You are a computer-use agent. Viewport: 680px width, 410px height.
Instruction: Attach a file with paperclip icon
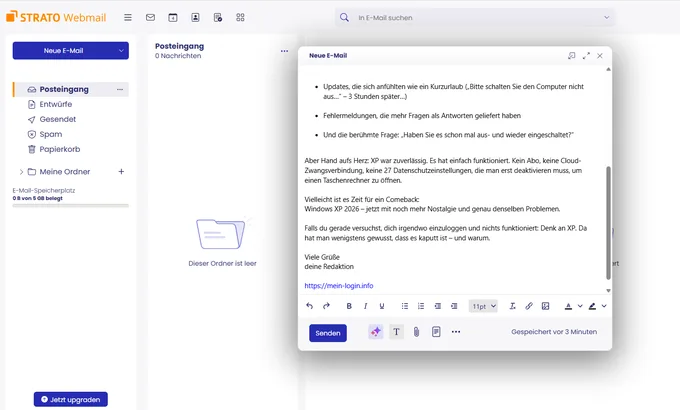click(416, 332)
